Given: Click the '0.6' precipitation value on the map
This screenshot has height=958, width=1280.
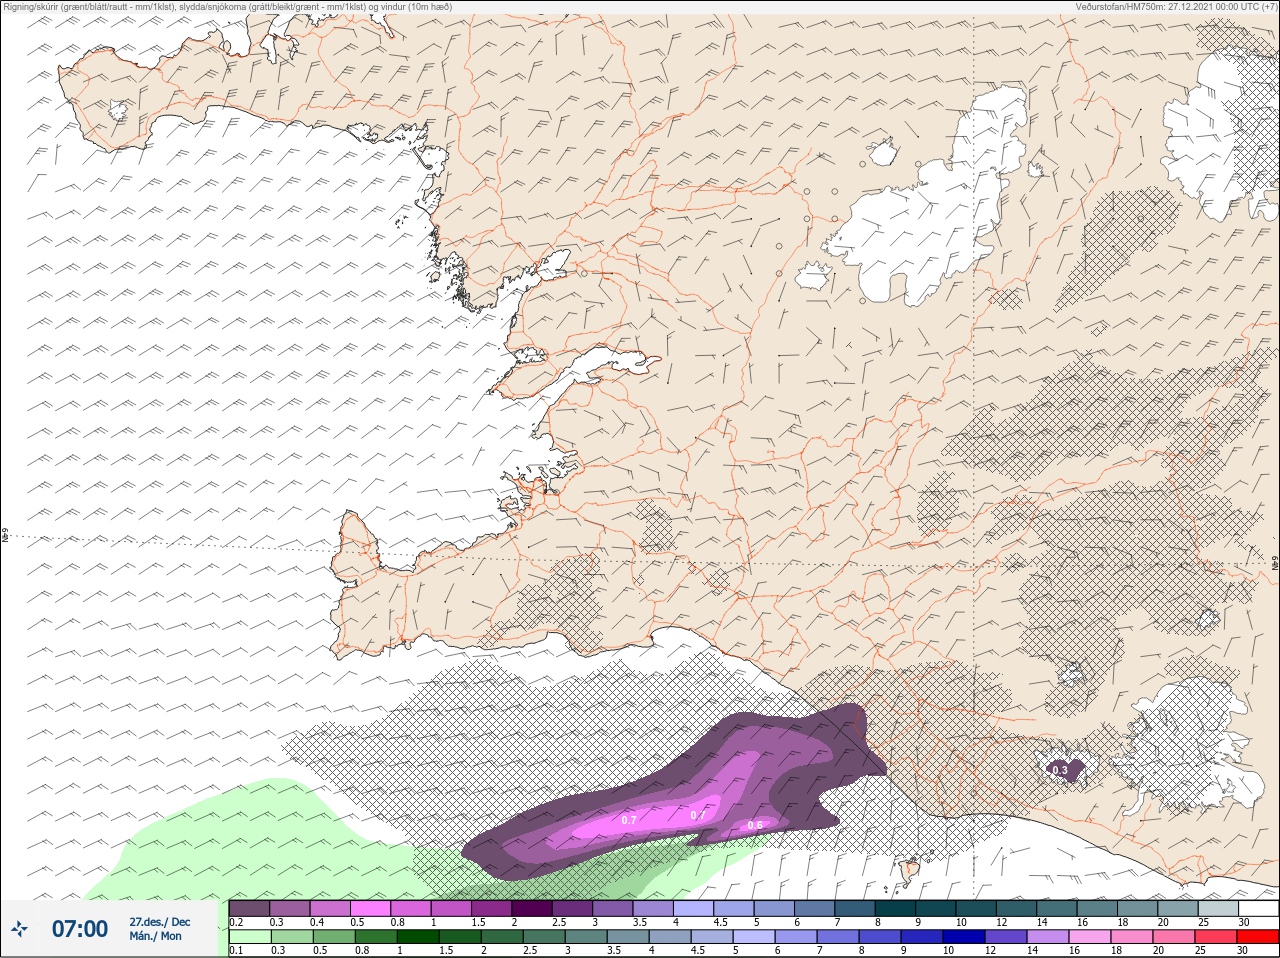Looking at the screenshot, I should pyautogui.click(x=755, y=825).
